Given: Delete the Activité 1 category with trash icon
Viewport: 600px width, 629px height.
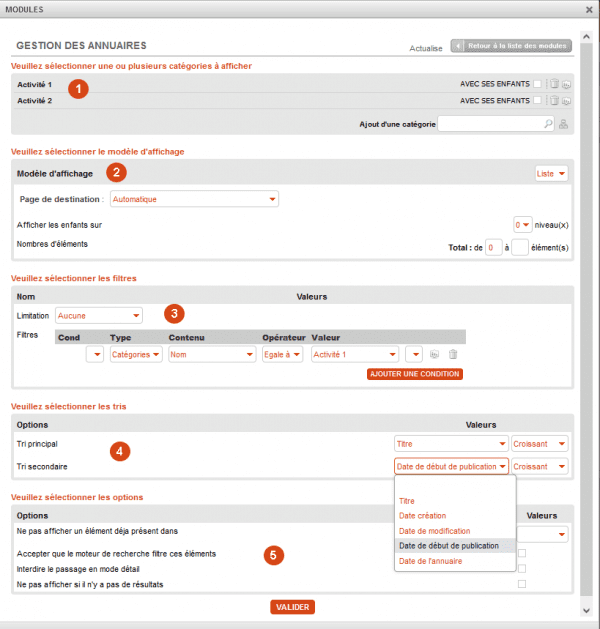Looking at the screenshot, I should click(x=554, y=85).
